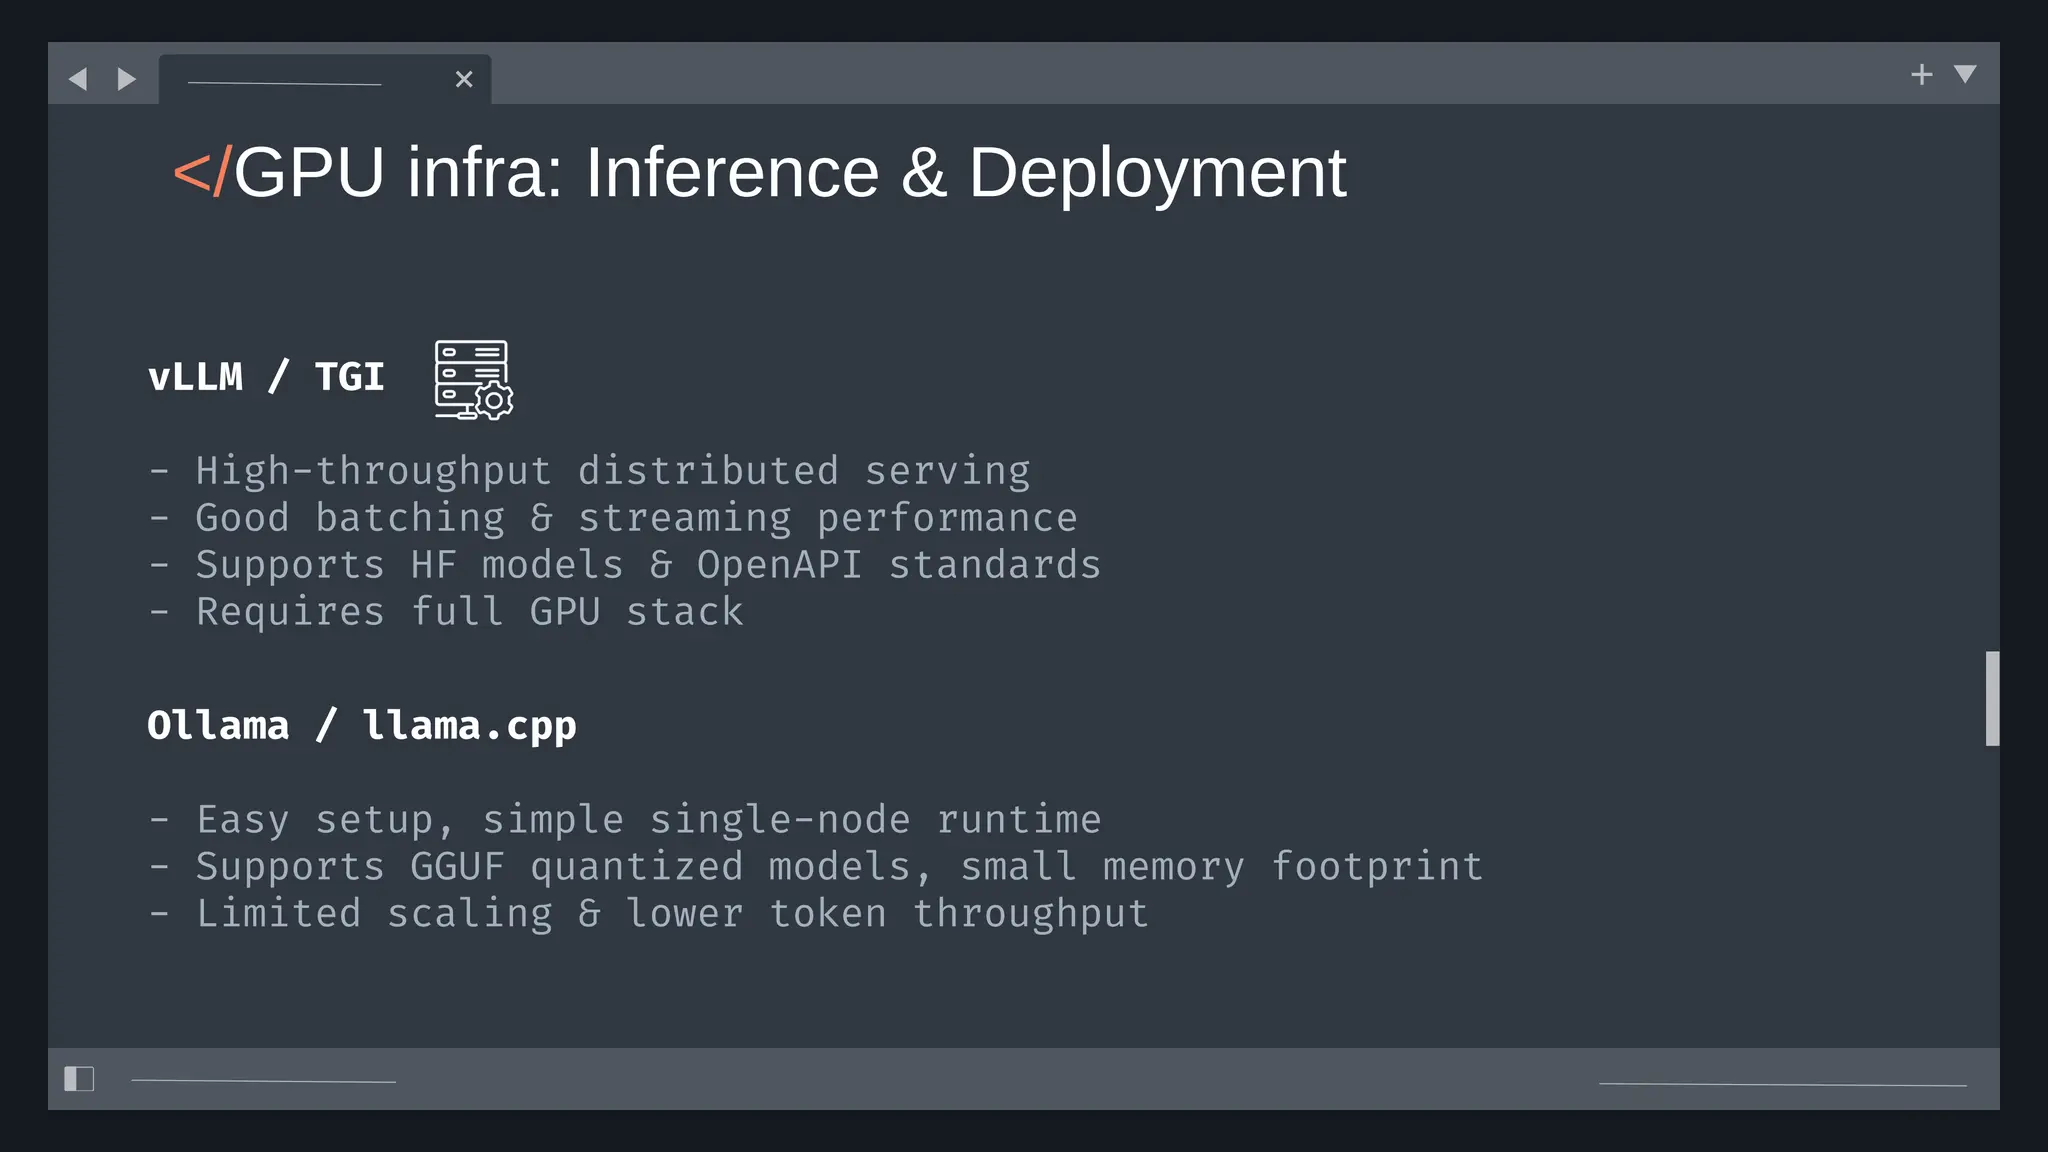Image resolution: width=2048 pixels, height=1152 pixels.
Task: Select the 'Ollama / llama.cpp' heading
Action: pos(362,726)
